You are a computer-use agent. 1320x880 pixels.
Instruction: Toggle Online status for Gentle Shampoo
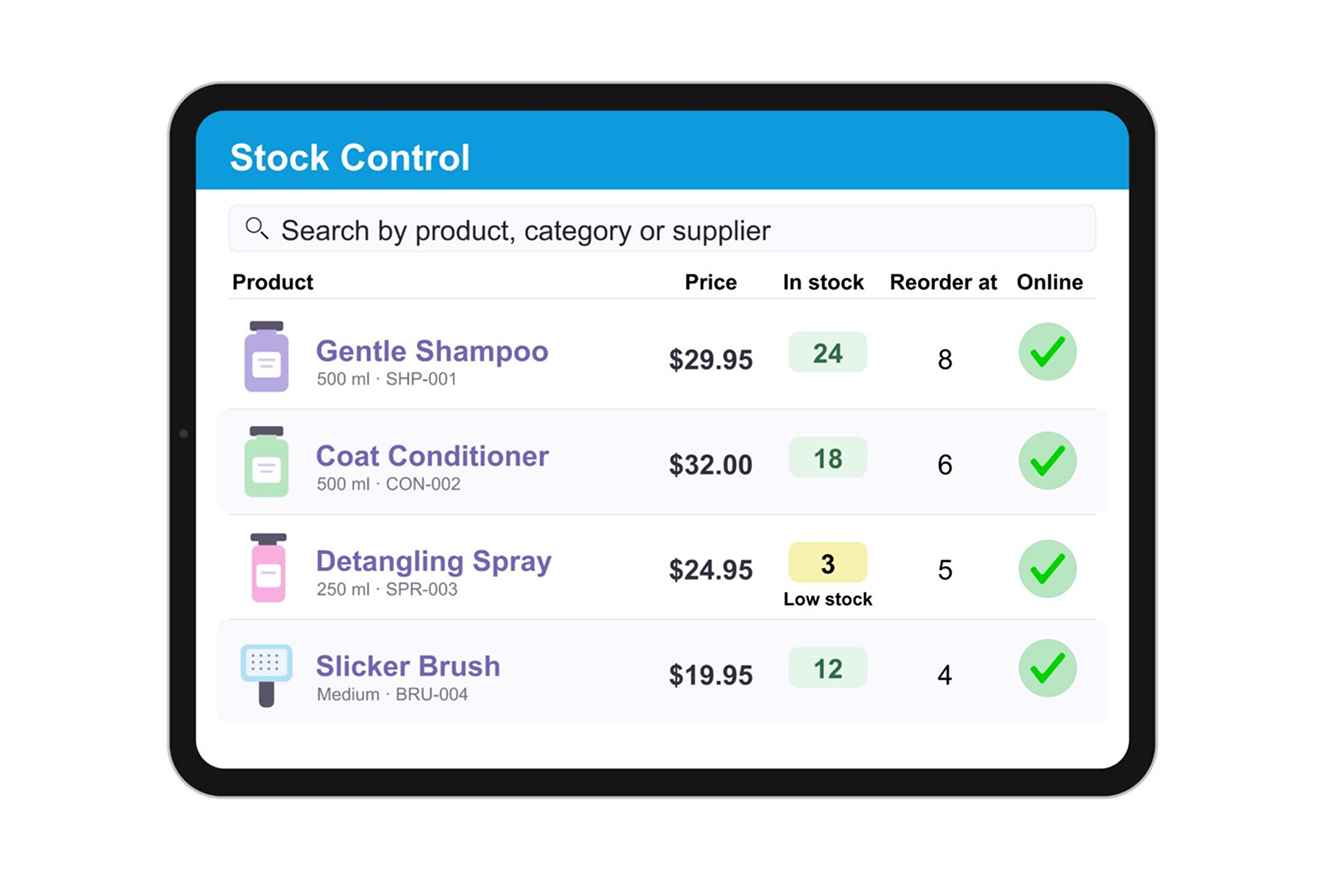coord(1047,352)
